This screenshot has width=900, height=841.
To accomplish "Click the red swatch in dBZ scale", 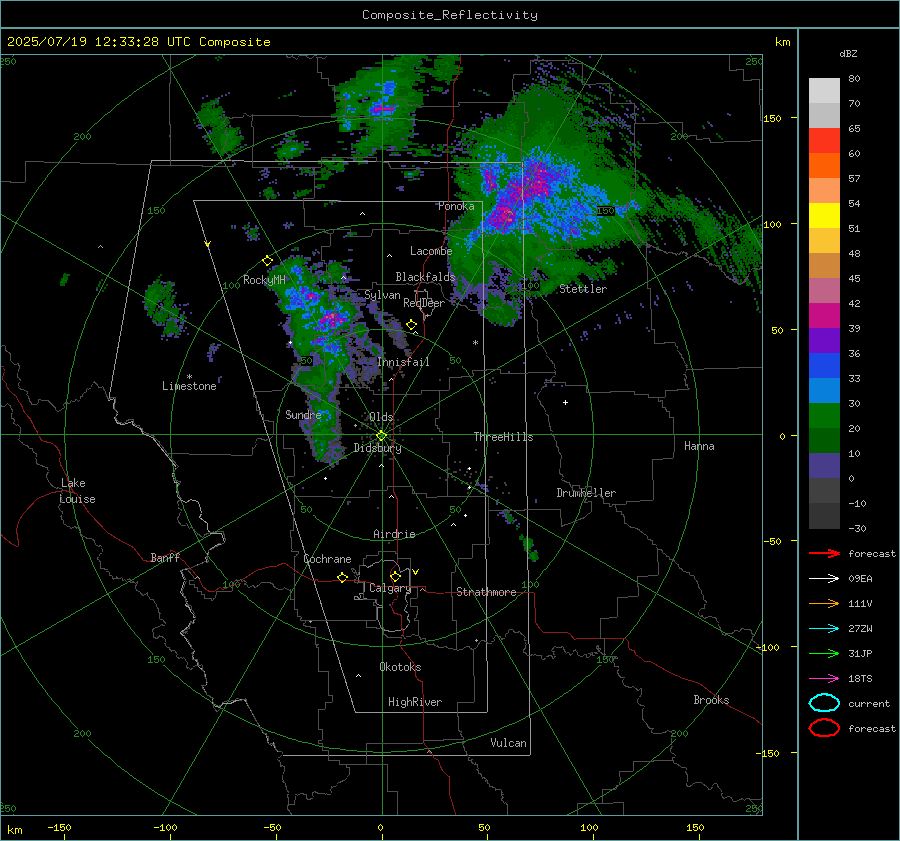I will pyautogui.click(x=824, y=141).
